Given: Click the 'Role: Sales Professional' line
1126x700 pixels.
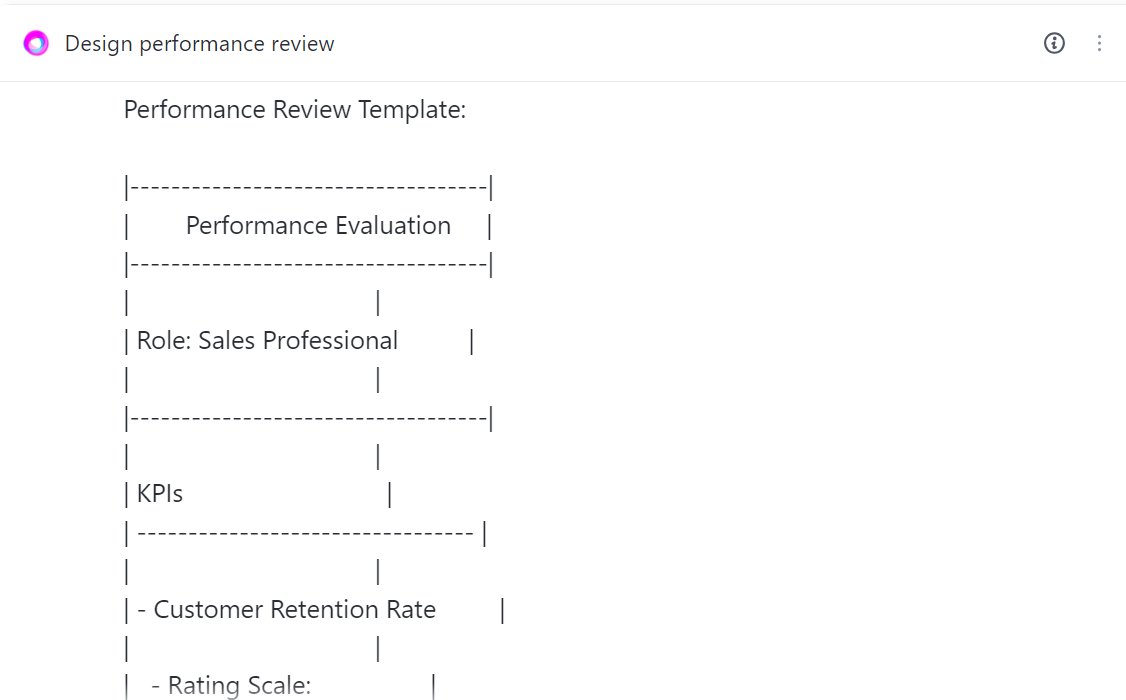Looking at the screenshot, I should pyautogui.click(x=267, y=341).
